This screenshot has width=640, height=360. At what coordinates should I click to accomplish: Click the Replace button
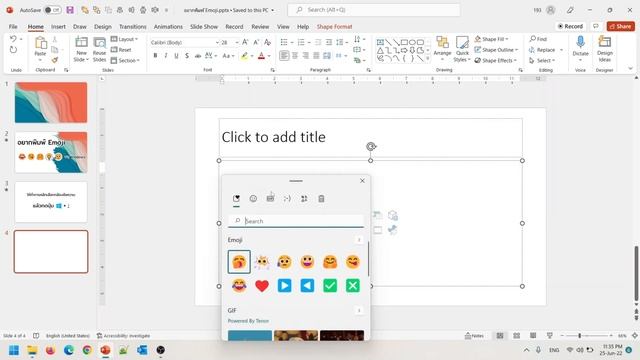[542, 50]
